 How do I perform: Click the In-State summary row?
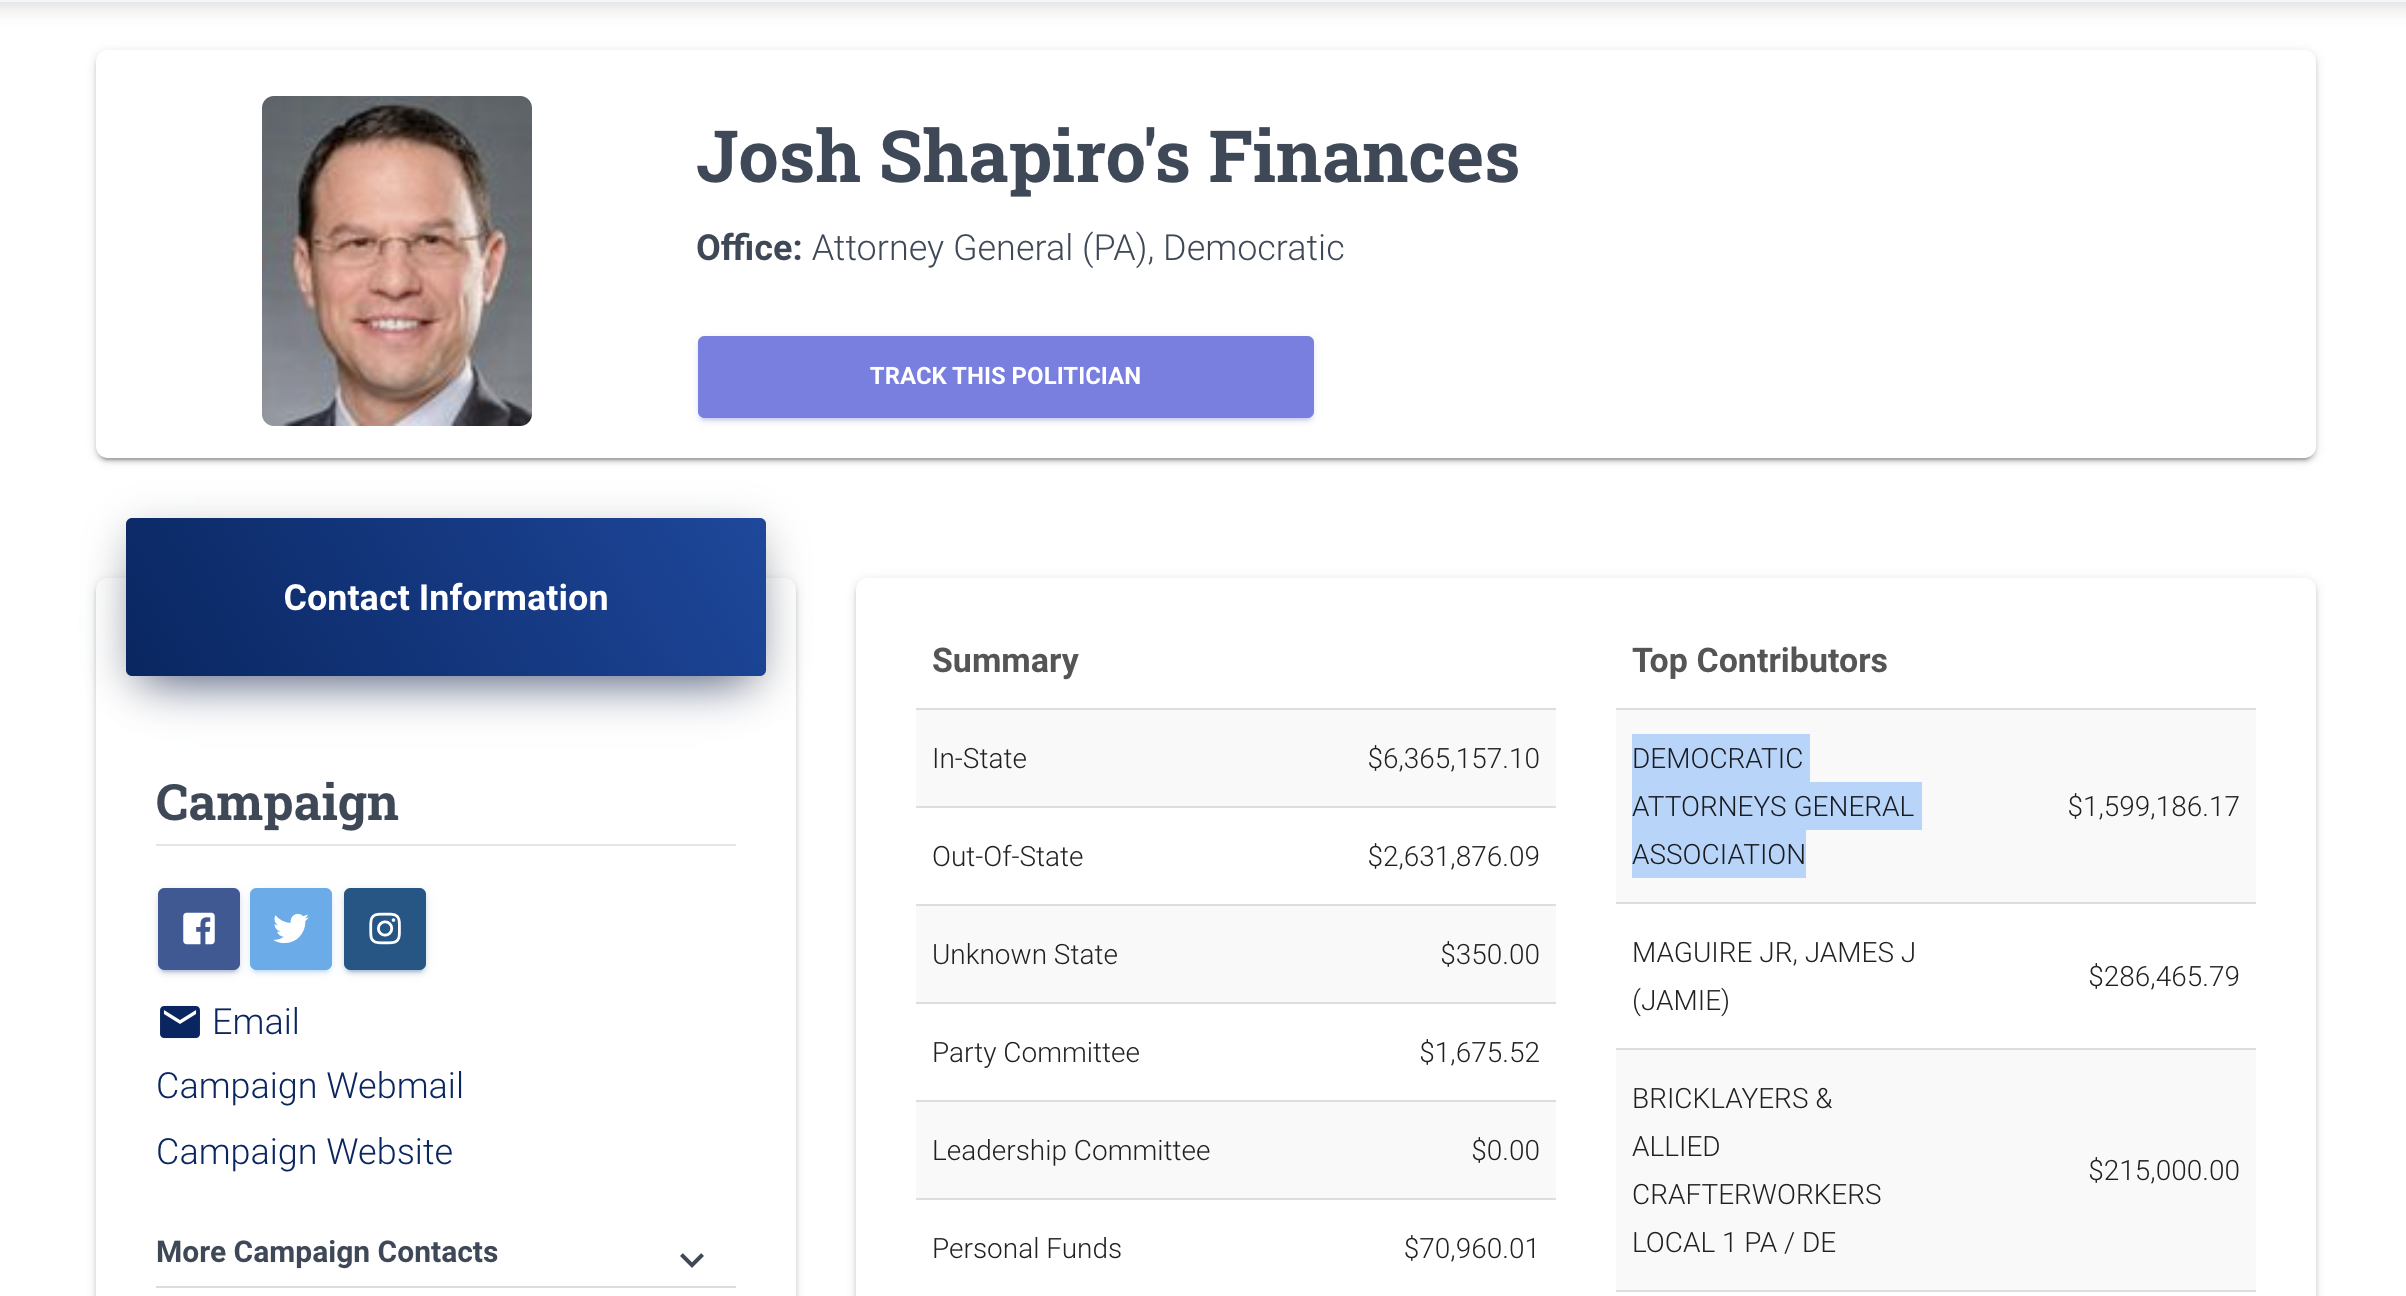pos(1236,758)
